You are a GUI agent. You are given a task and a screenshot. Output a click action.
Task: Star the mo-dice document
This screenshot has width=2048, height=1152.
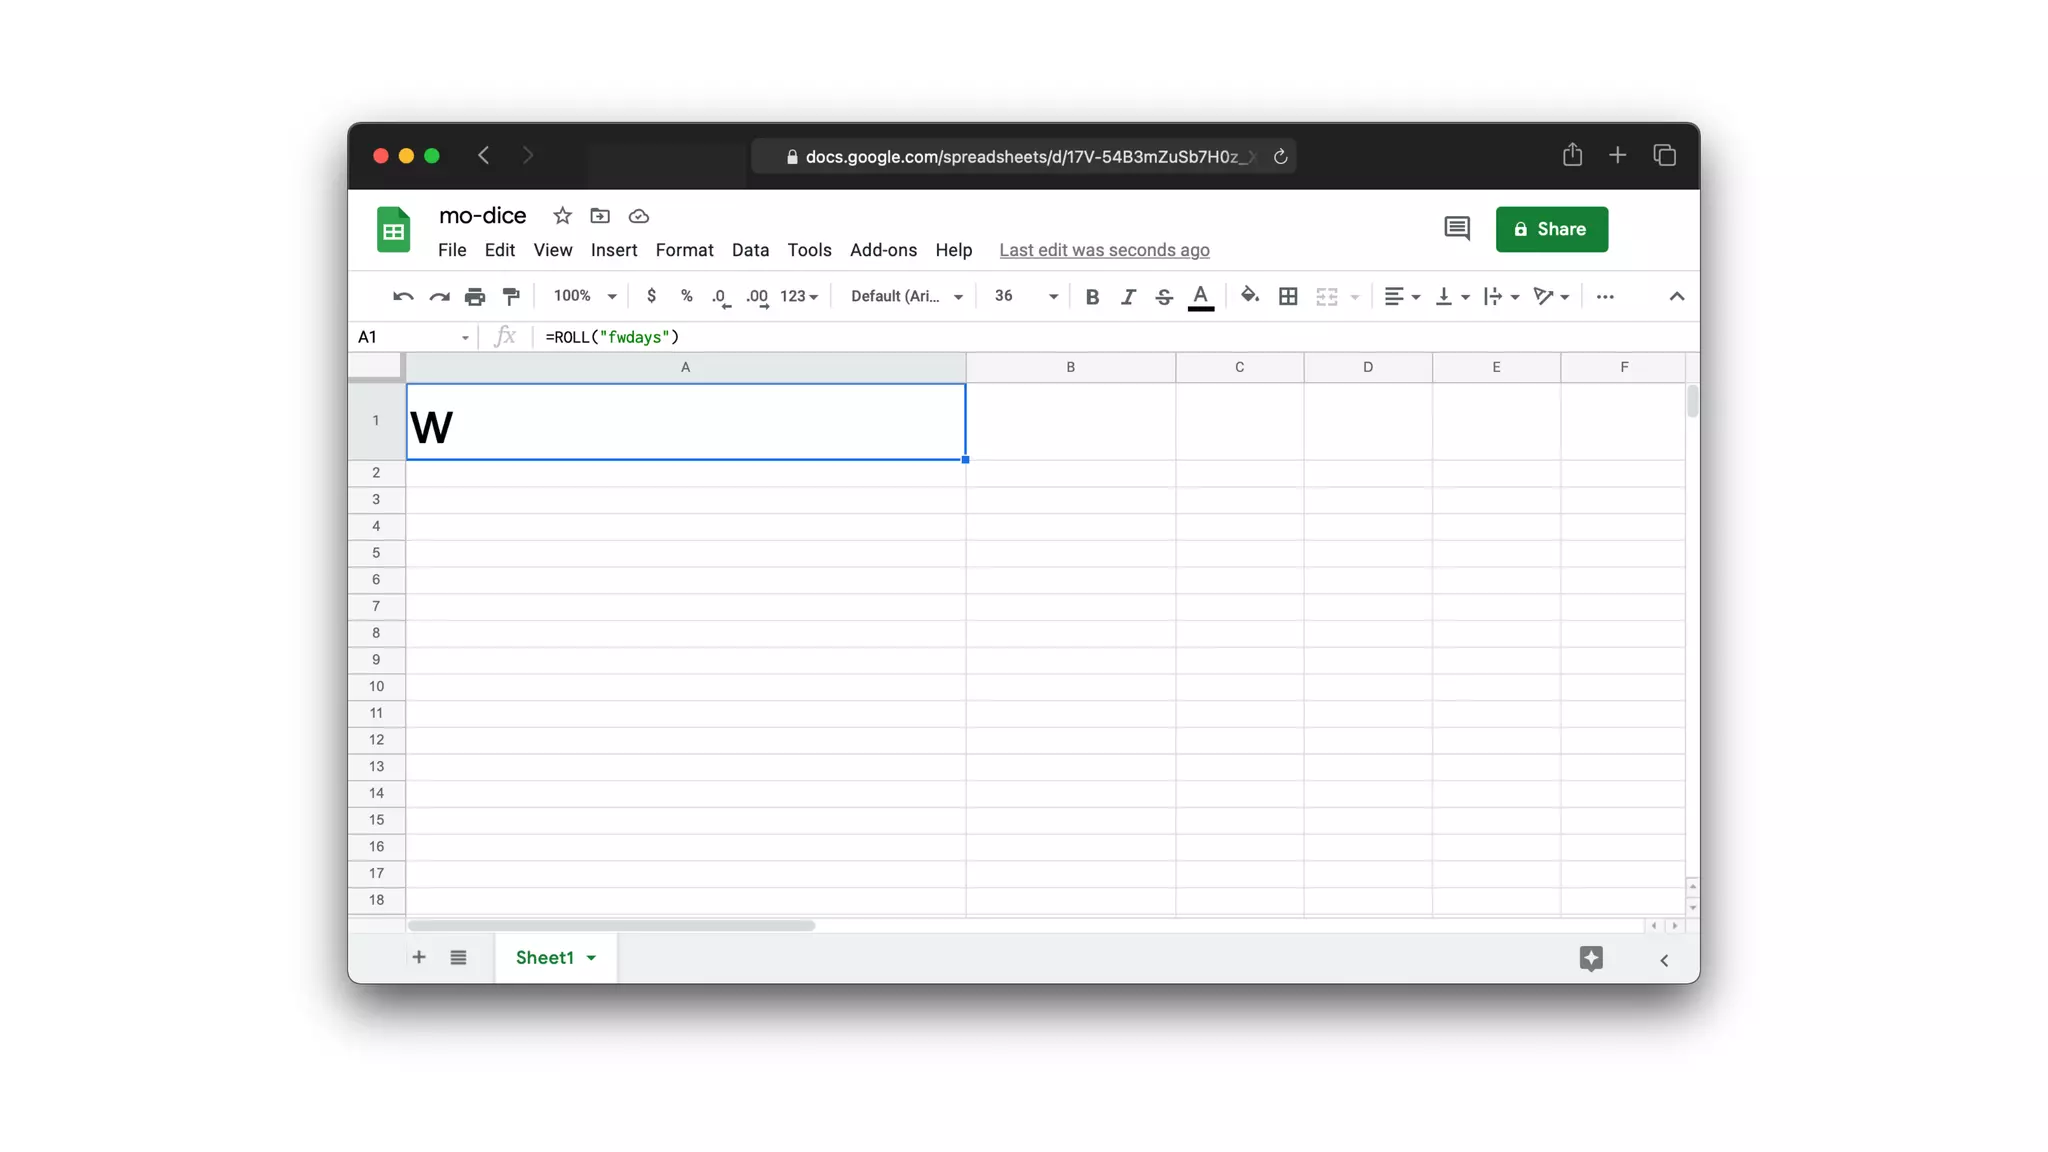[562, 216]
